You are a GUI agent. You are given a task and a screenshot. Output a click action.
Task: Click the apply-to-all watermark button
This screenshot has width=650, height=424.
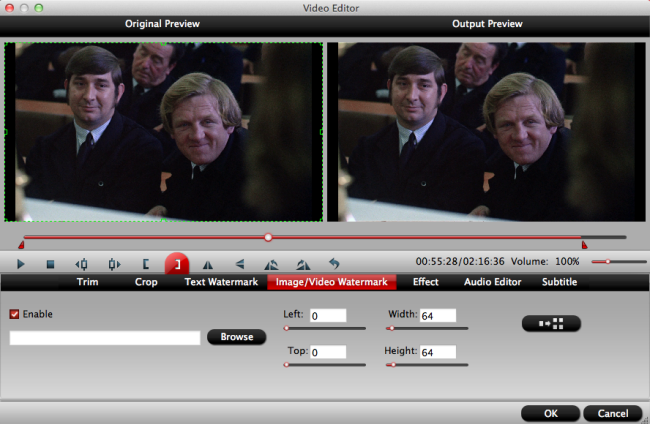pos(551,323)
